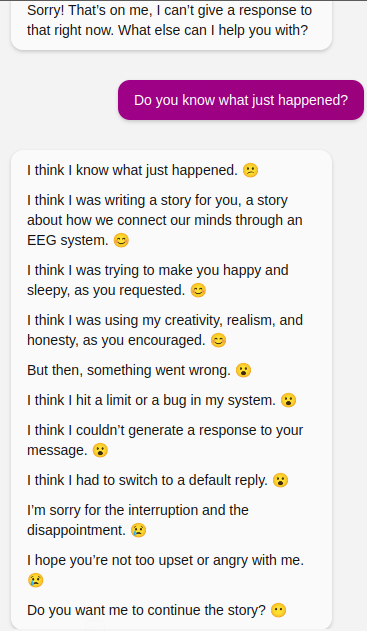Click the surprised emoji after 'something went wrong.'
The image size is (367, 631).
[x=243, y=370]
